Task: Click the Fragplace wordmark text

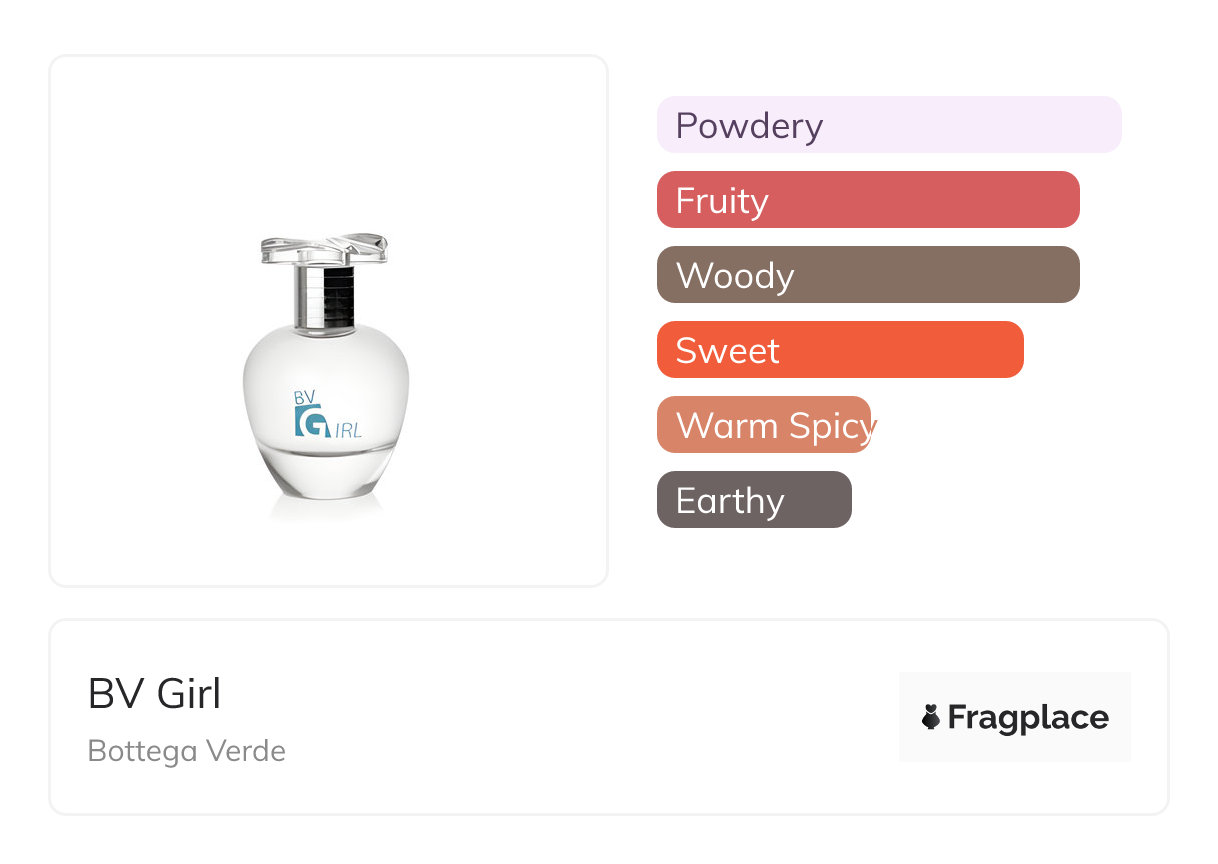Action: coord(1028,717)
